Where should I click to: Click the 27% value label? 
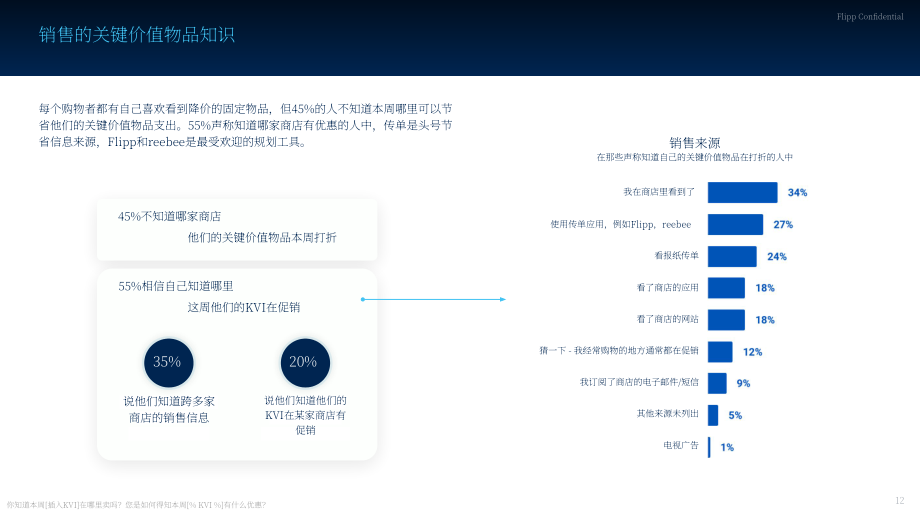click(x=783, y=225)
